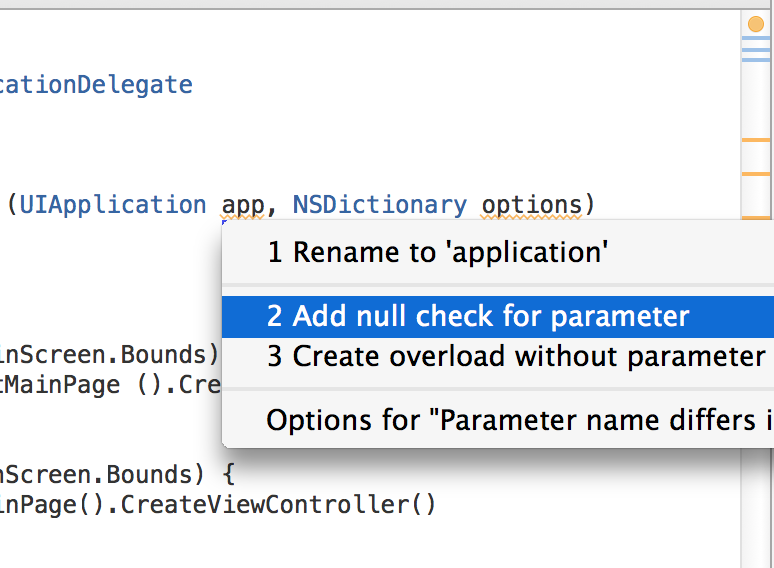774x568 pixels.
Task: Select "Rename to 'application'" in context menu
Action: 437,252
